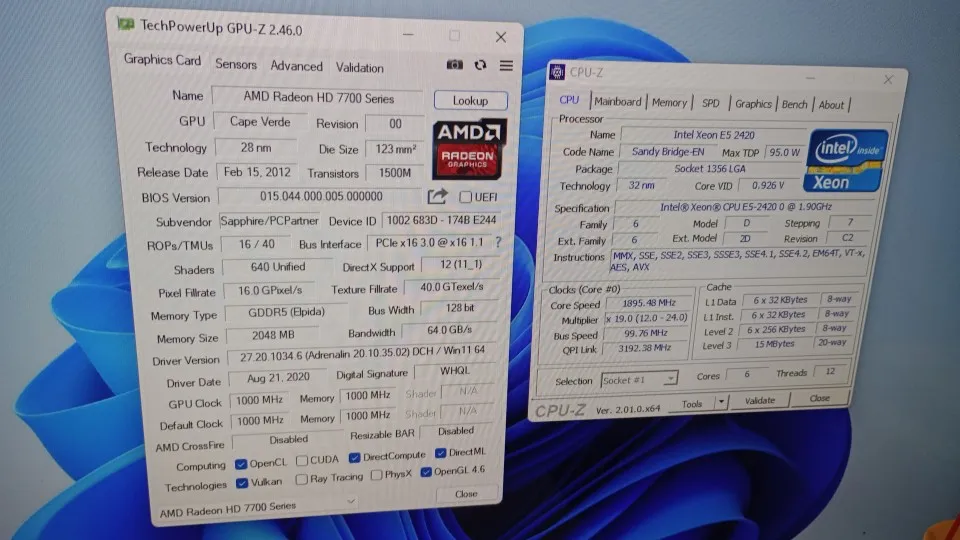
Task: Click the Feb 15, 2012 release date value
Action: (257, 172)
